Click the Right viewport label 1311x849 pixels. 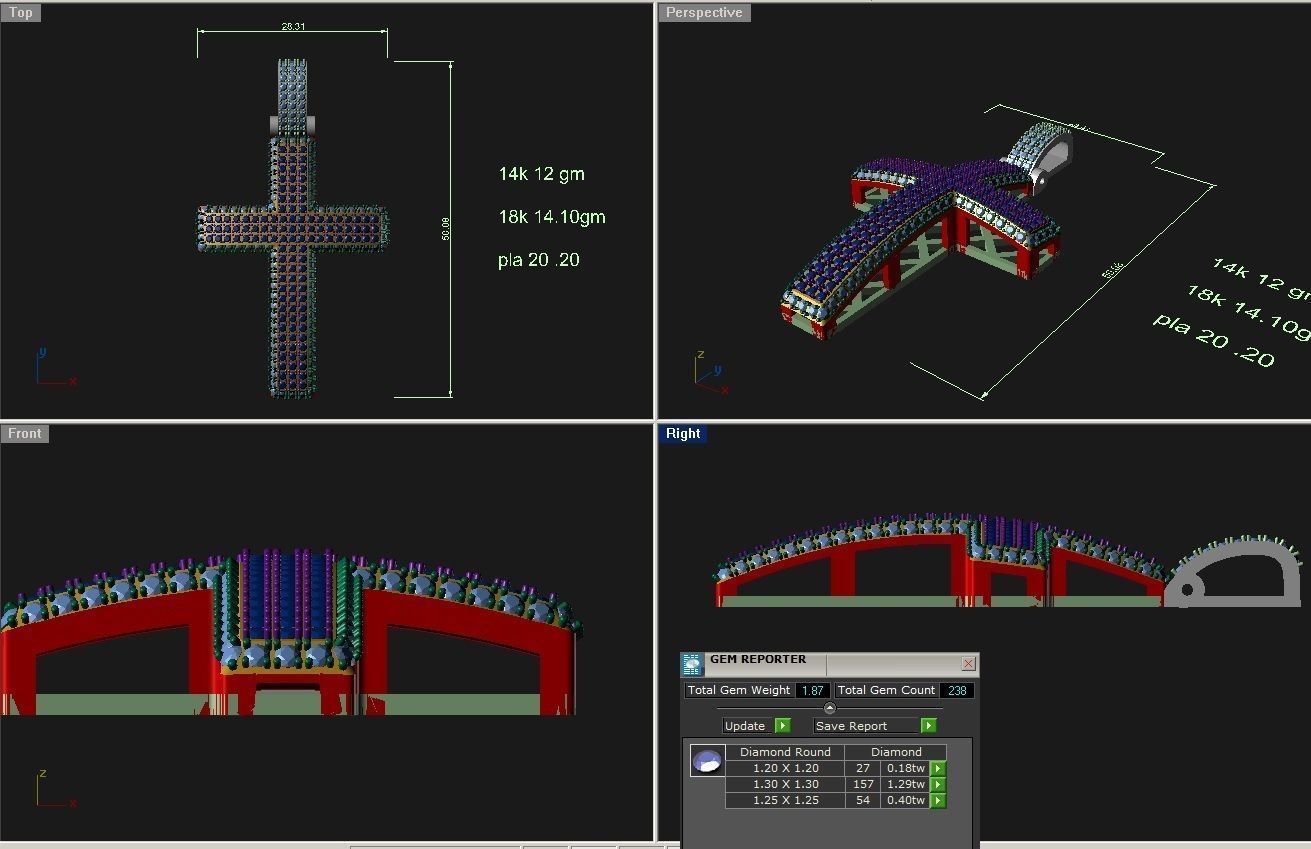[683, 434]
